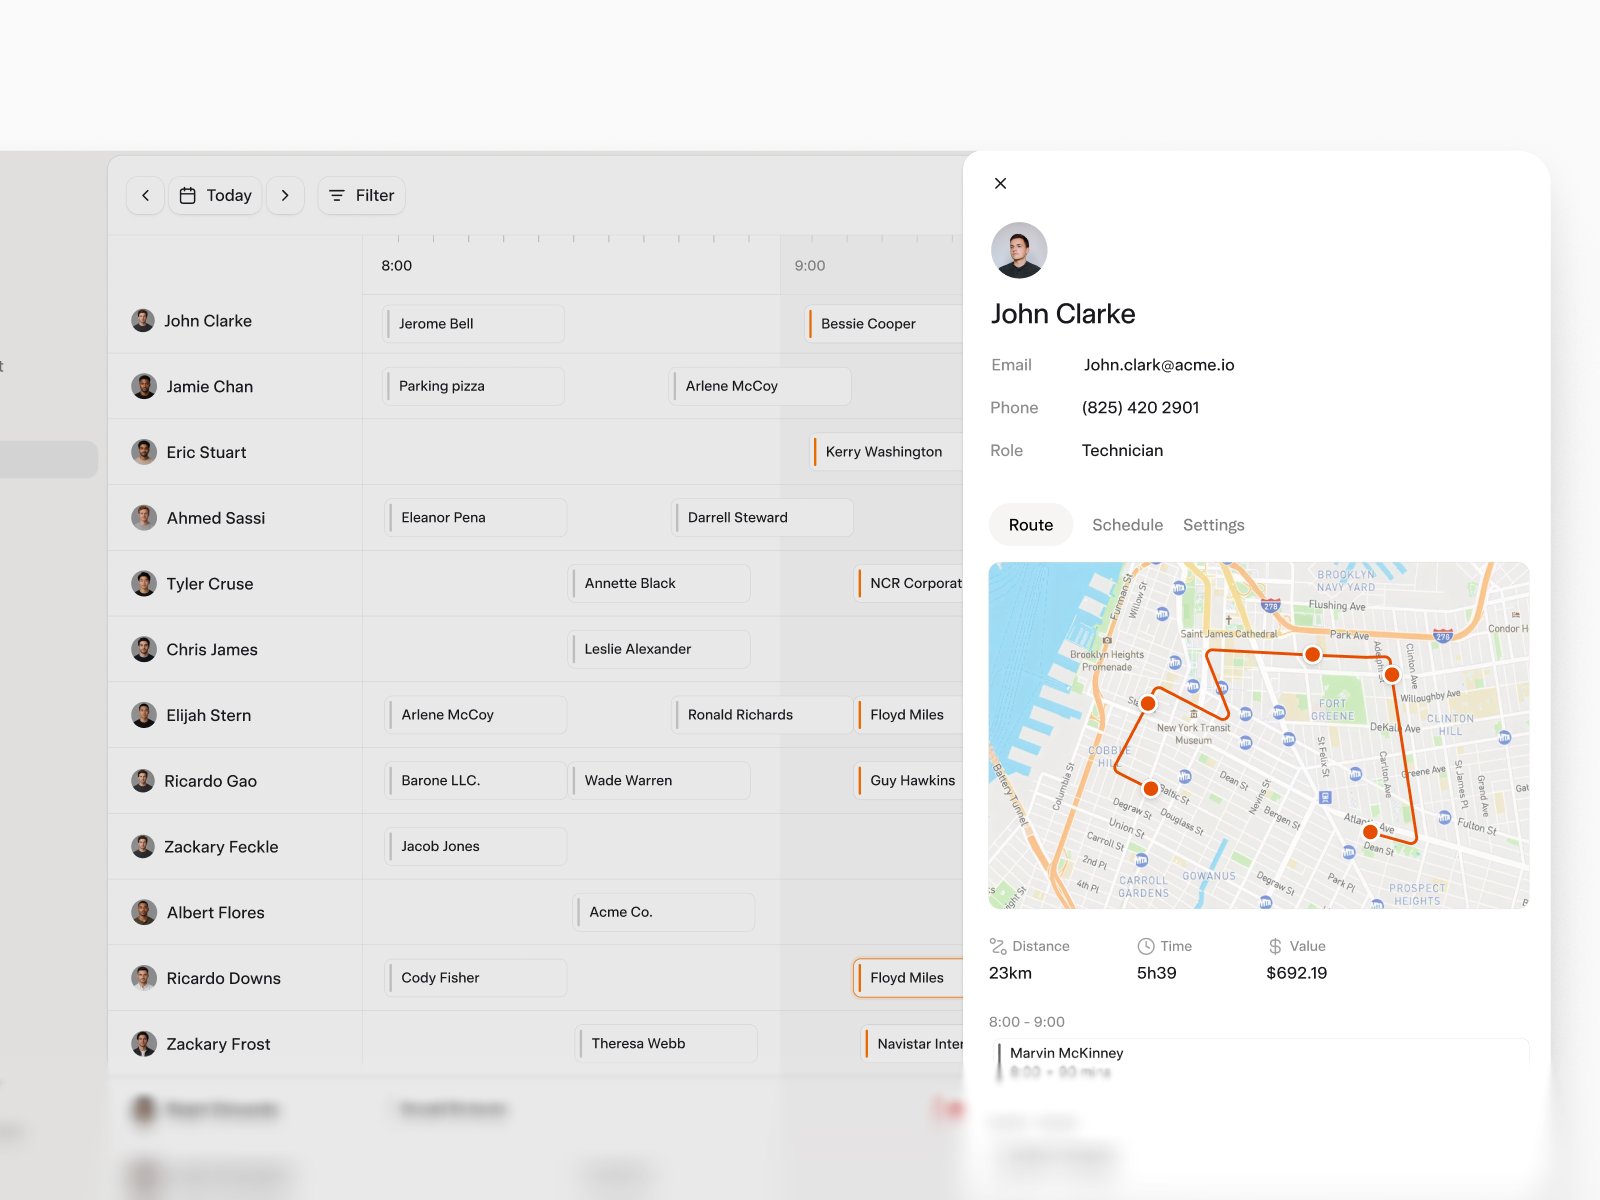Click Zackary Feckle's avatar
The height and width of the screenshot is (1200, 1600).
click(x=143, y=847)
